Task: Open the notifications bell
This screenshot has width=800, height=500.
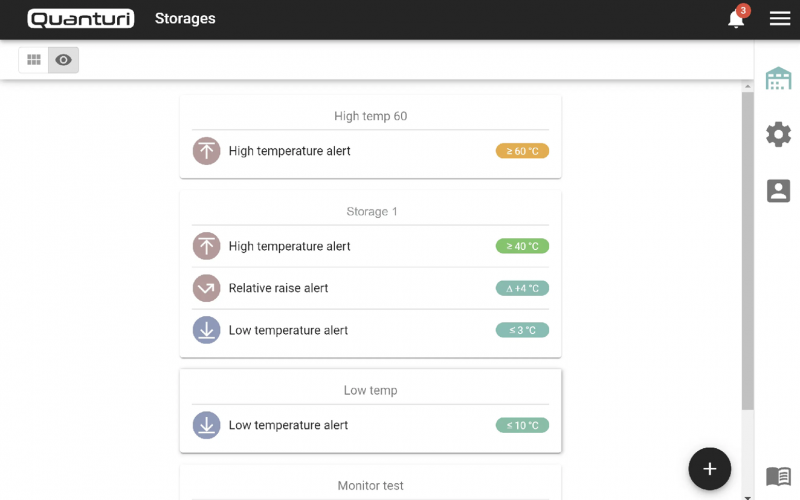Action: [736, 19]
